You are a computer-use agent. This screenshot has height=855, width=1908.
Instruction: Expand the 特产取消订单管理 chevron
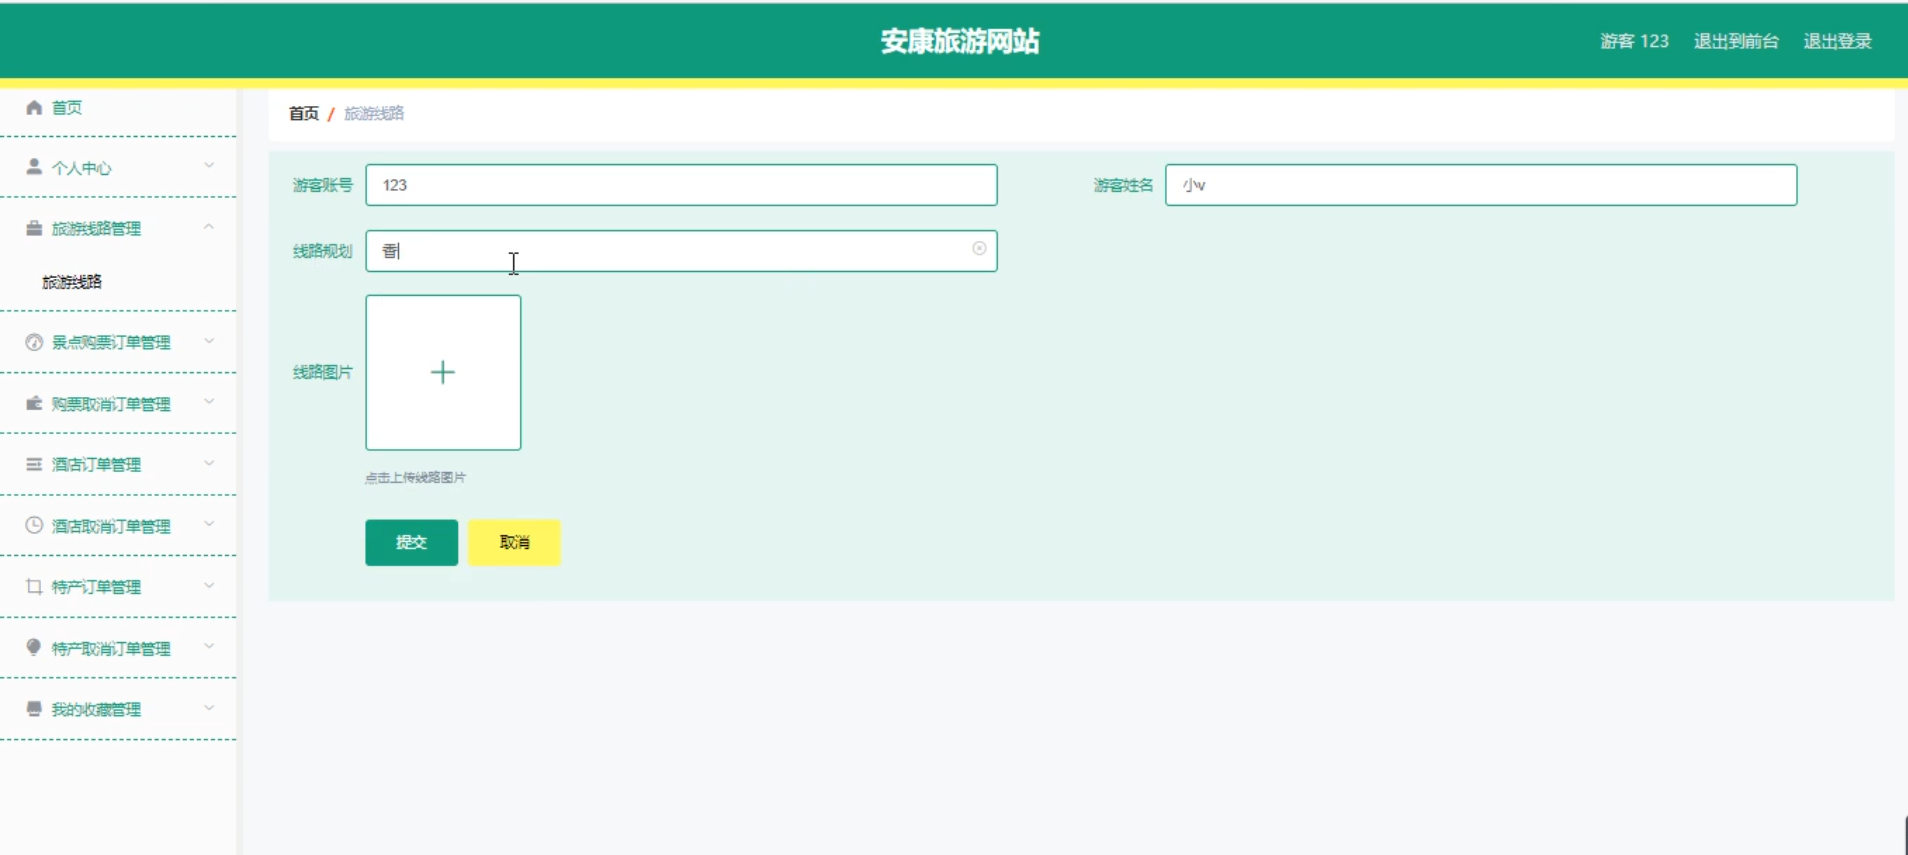pyautogui.click(x=209, y=646)
